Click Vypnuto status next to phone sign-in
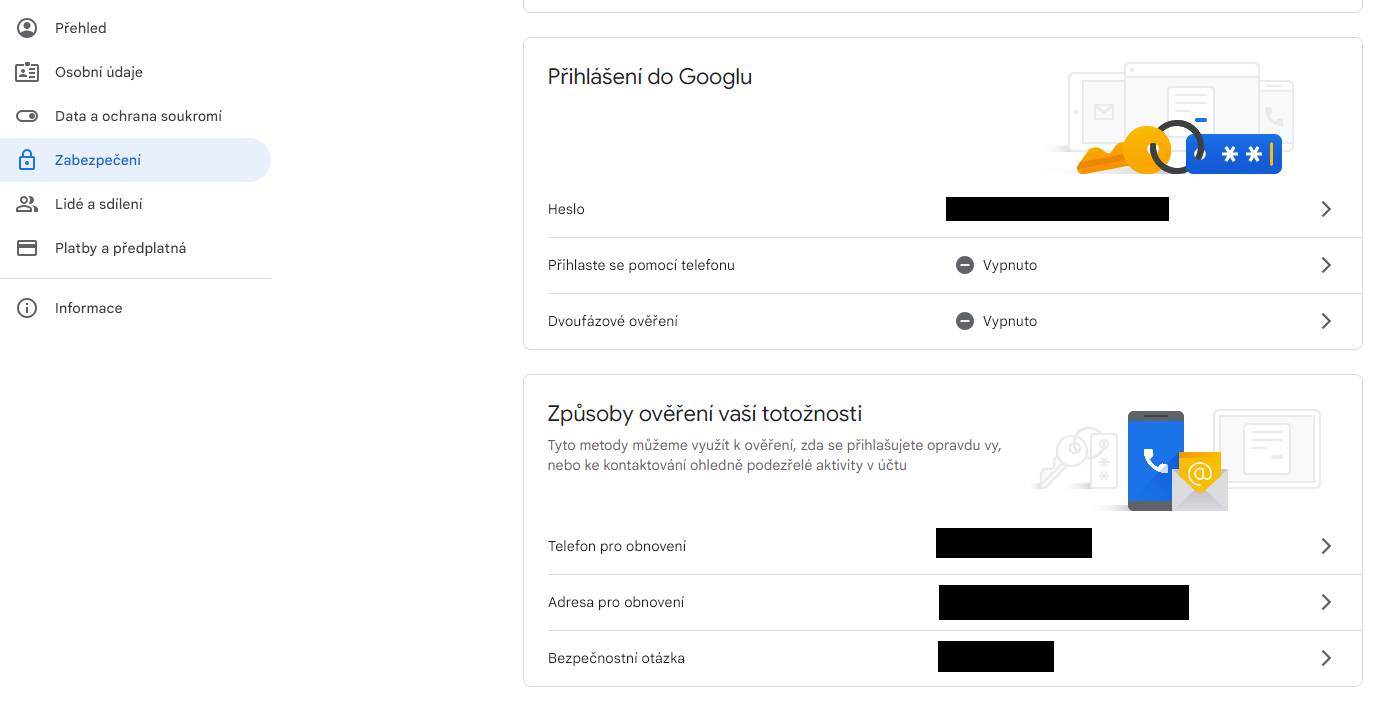1384x701 pixels. click(x=996, y=265)
